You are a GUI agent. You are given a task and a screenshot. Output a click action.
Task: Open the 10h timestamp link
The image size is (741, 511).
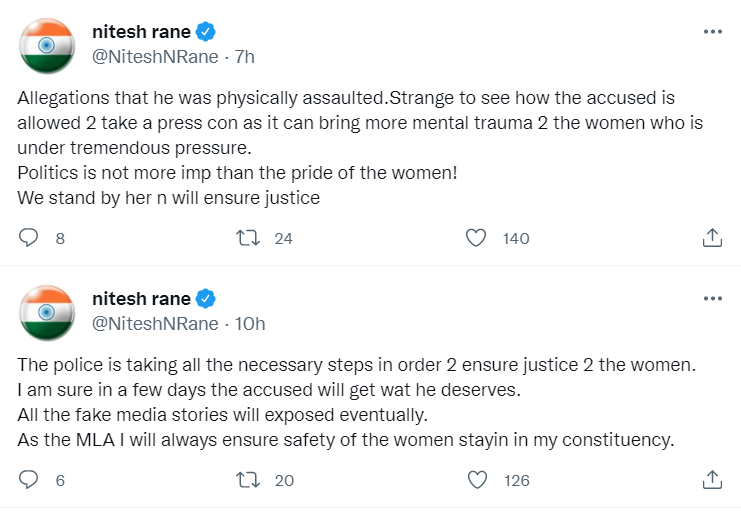click(249, 324)
